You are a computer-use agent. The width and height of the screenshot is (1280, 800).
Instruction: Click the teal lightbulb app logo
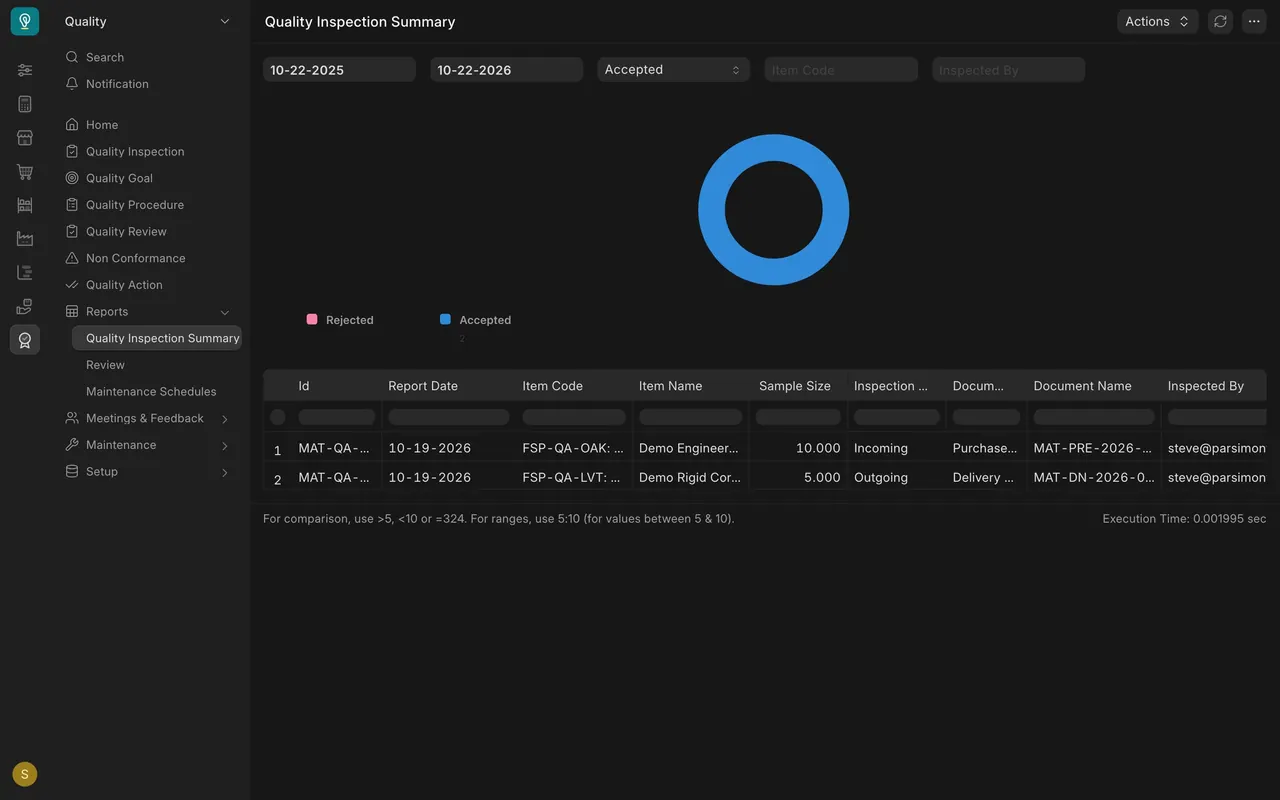tap(25, 21)
